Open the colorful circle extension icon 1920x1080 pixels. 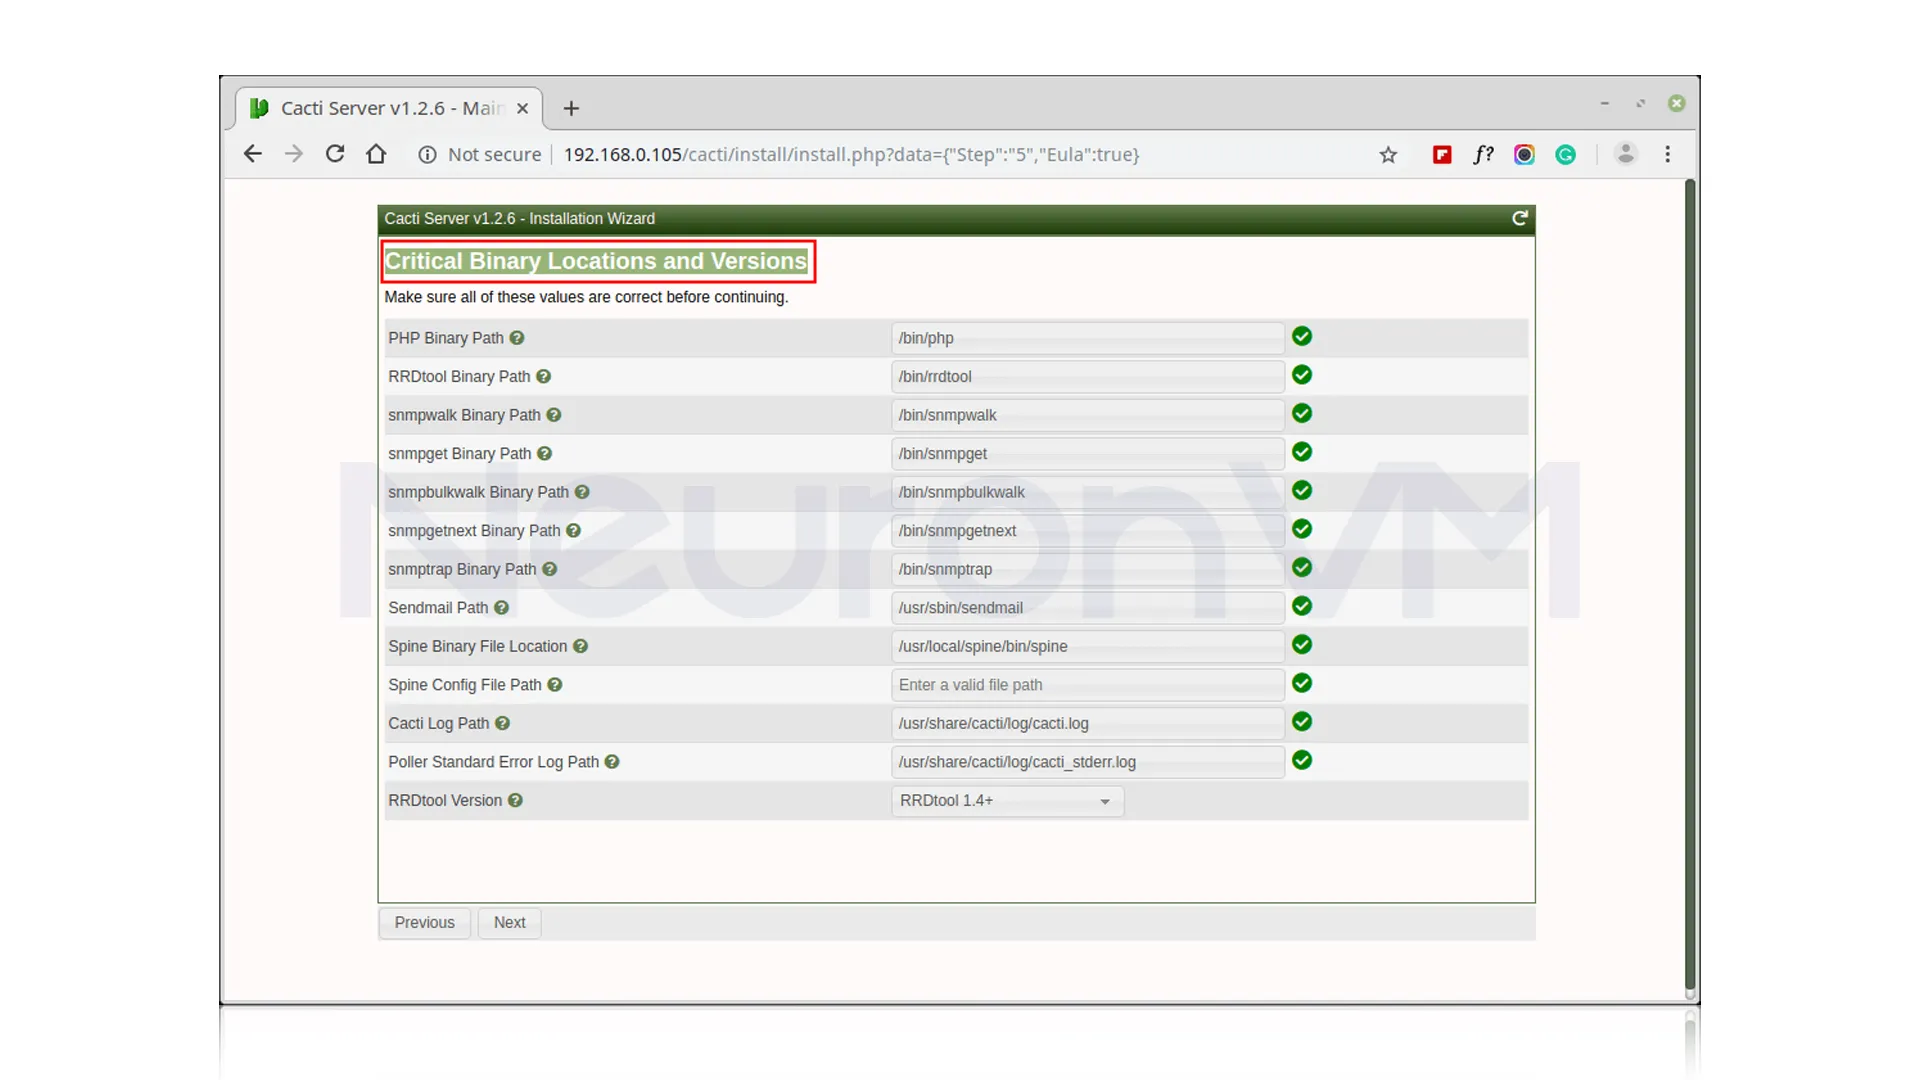click(1524, 154)
